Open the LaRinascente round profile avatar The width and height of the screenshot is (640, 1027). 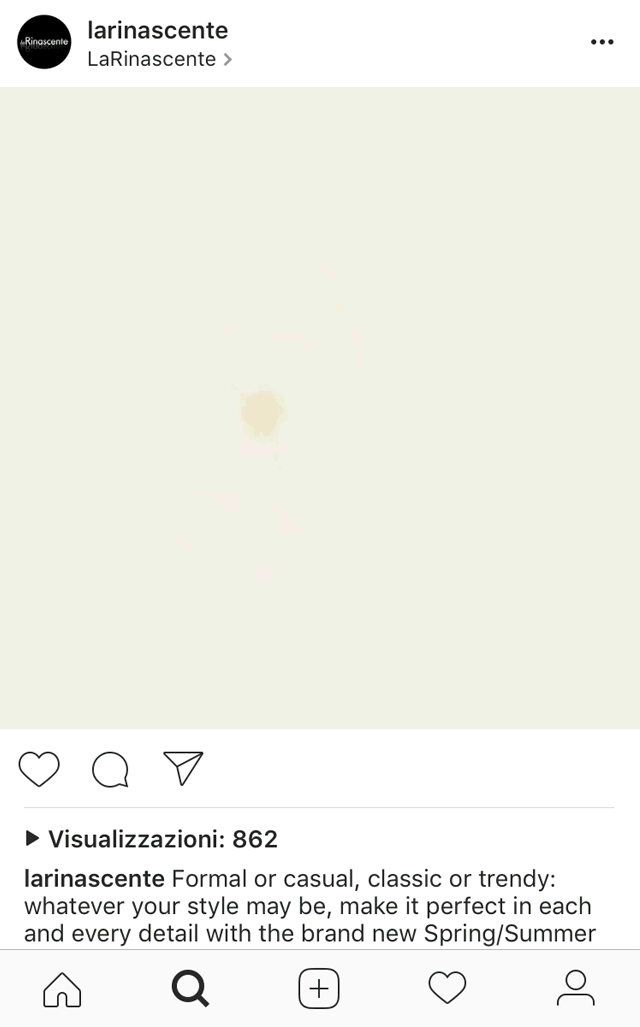pos(44,42)
